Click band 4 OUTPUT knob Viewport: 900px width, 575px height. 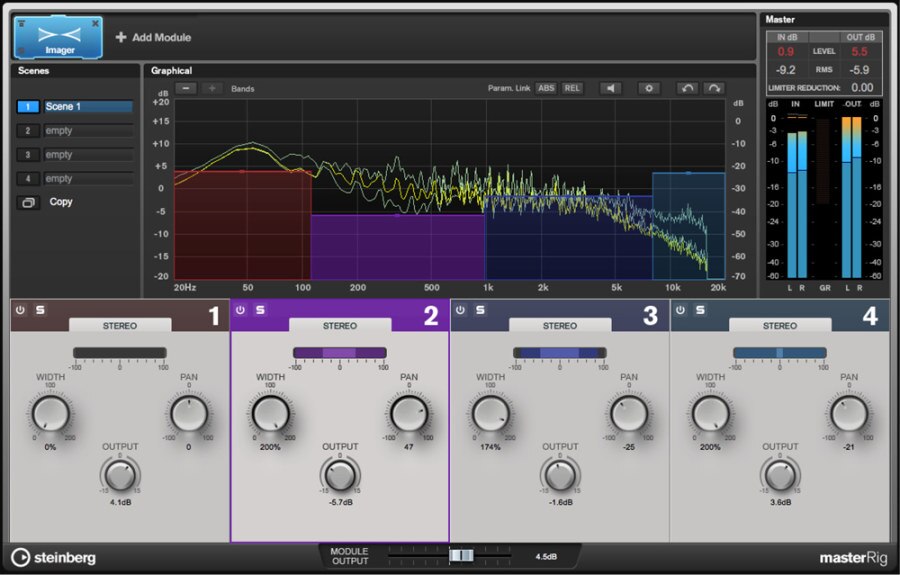coord(779,475)
